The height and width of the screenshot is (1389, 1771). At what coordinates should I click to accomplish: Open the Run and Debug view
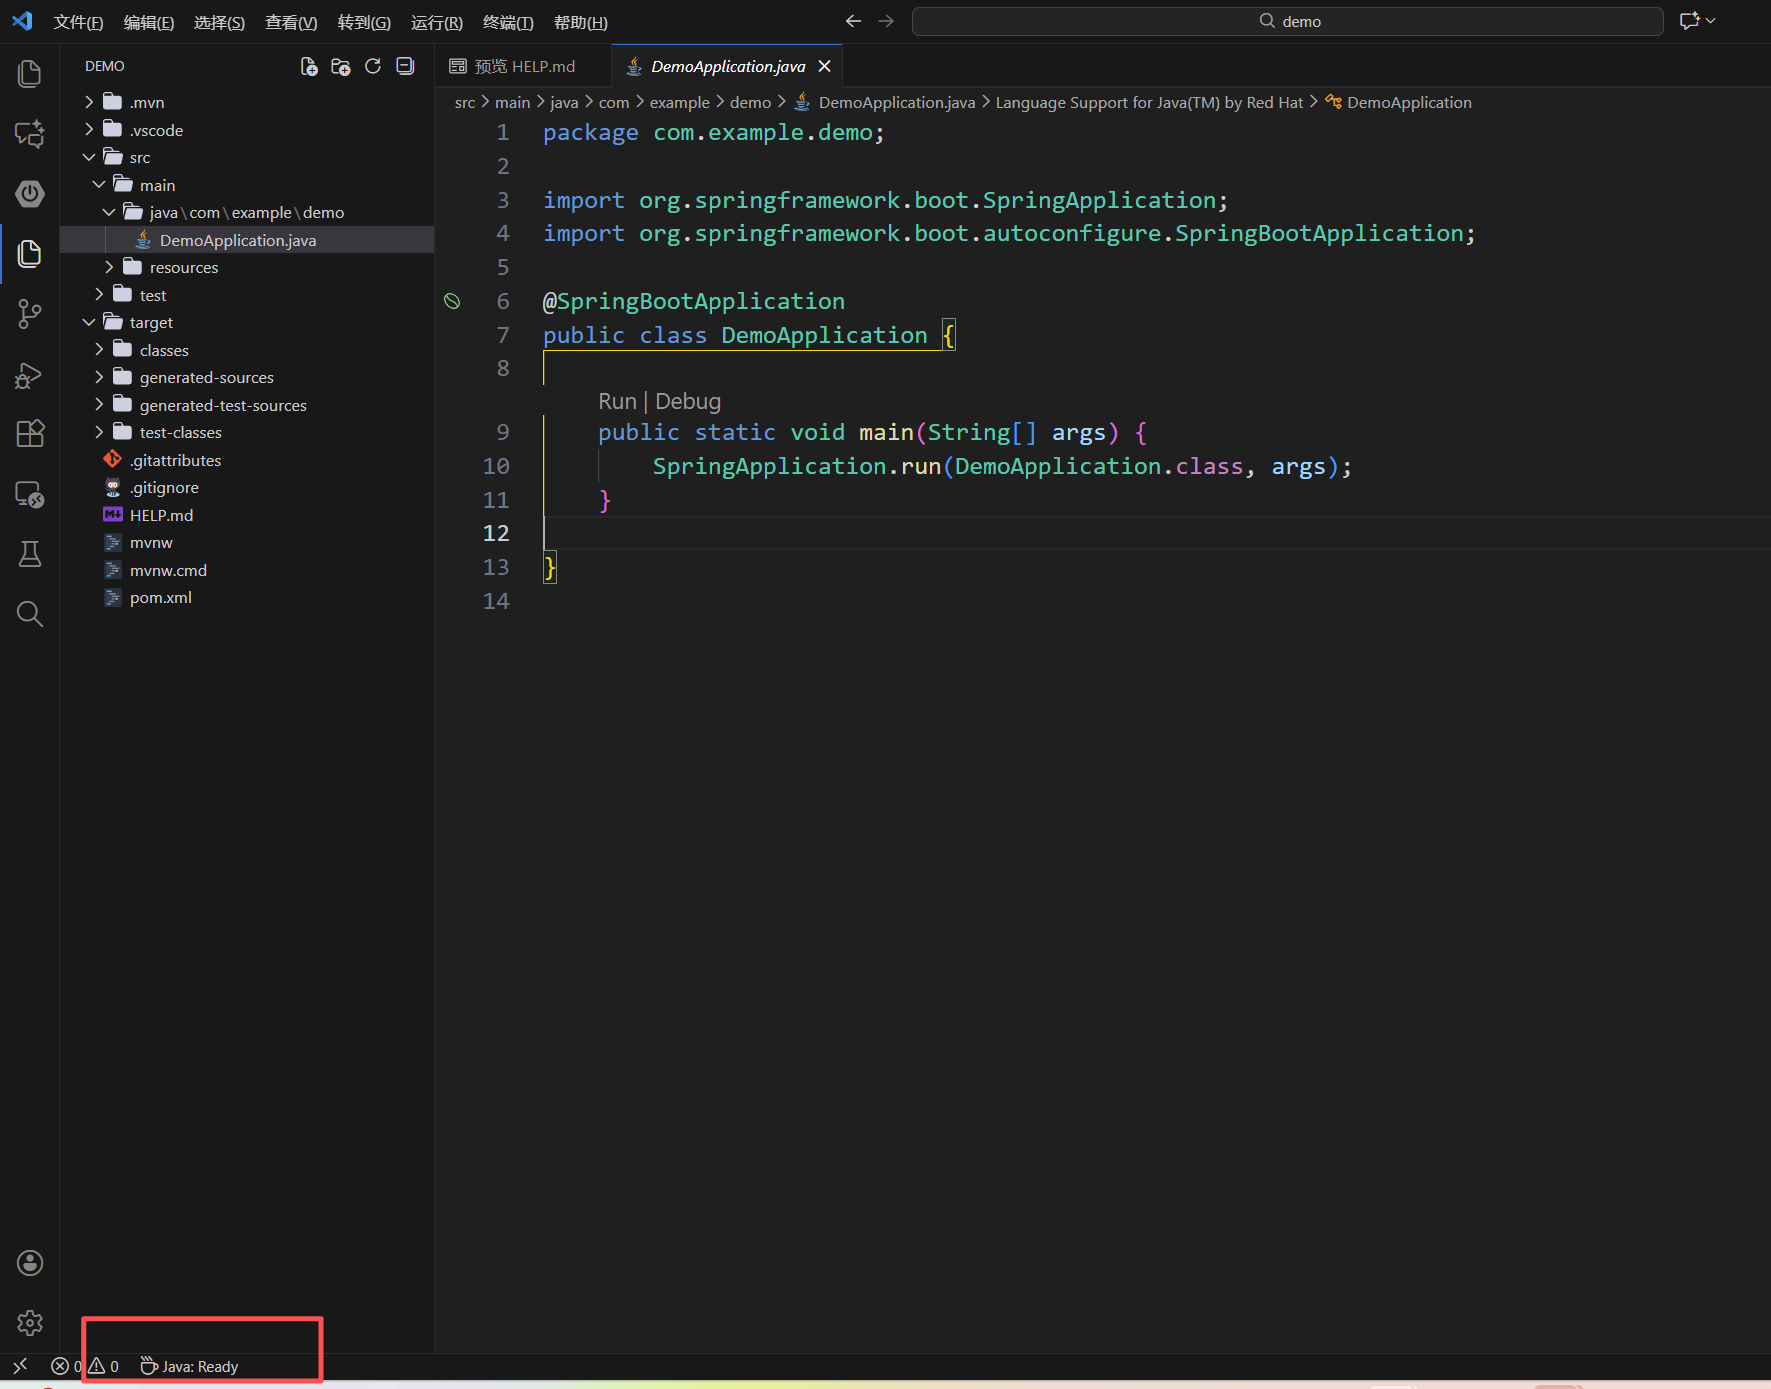30,375
